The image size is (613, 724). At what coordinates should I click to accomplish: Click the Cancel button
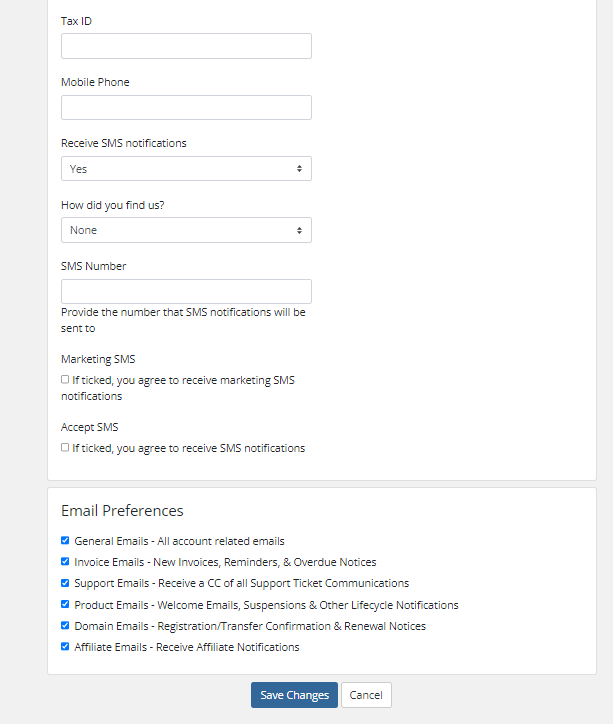(x=366, y=695)
